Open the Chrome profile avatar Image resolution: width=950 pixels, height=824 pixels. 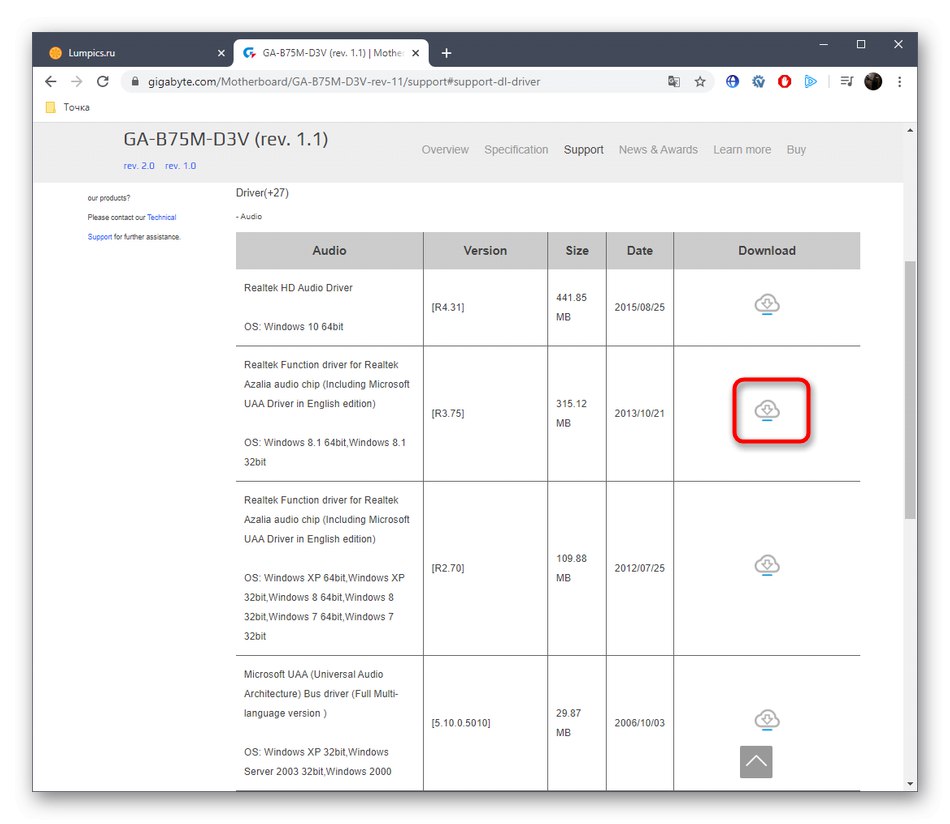click(873, 81)
